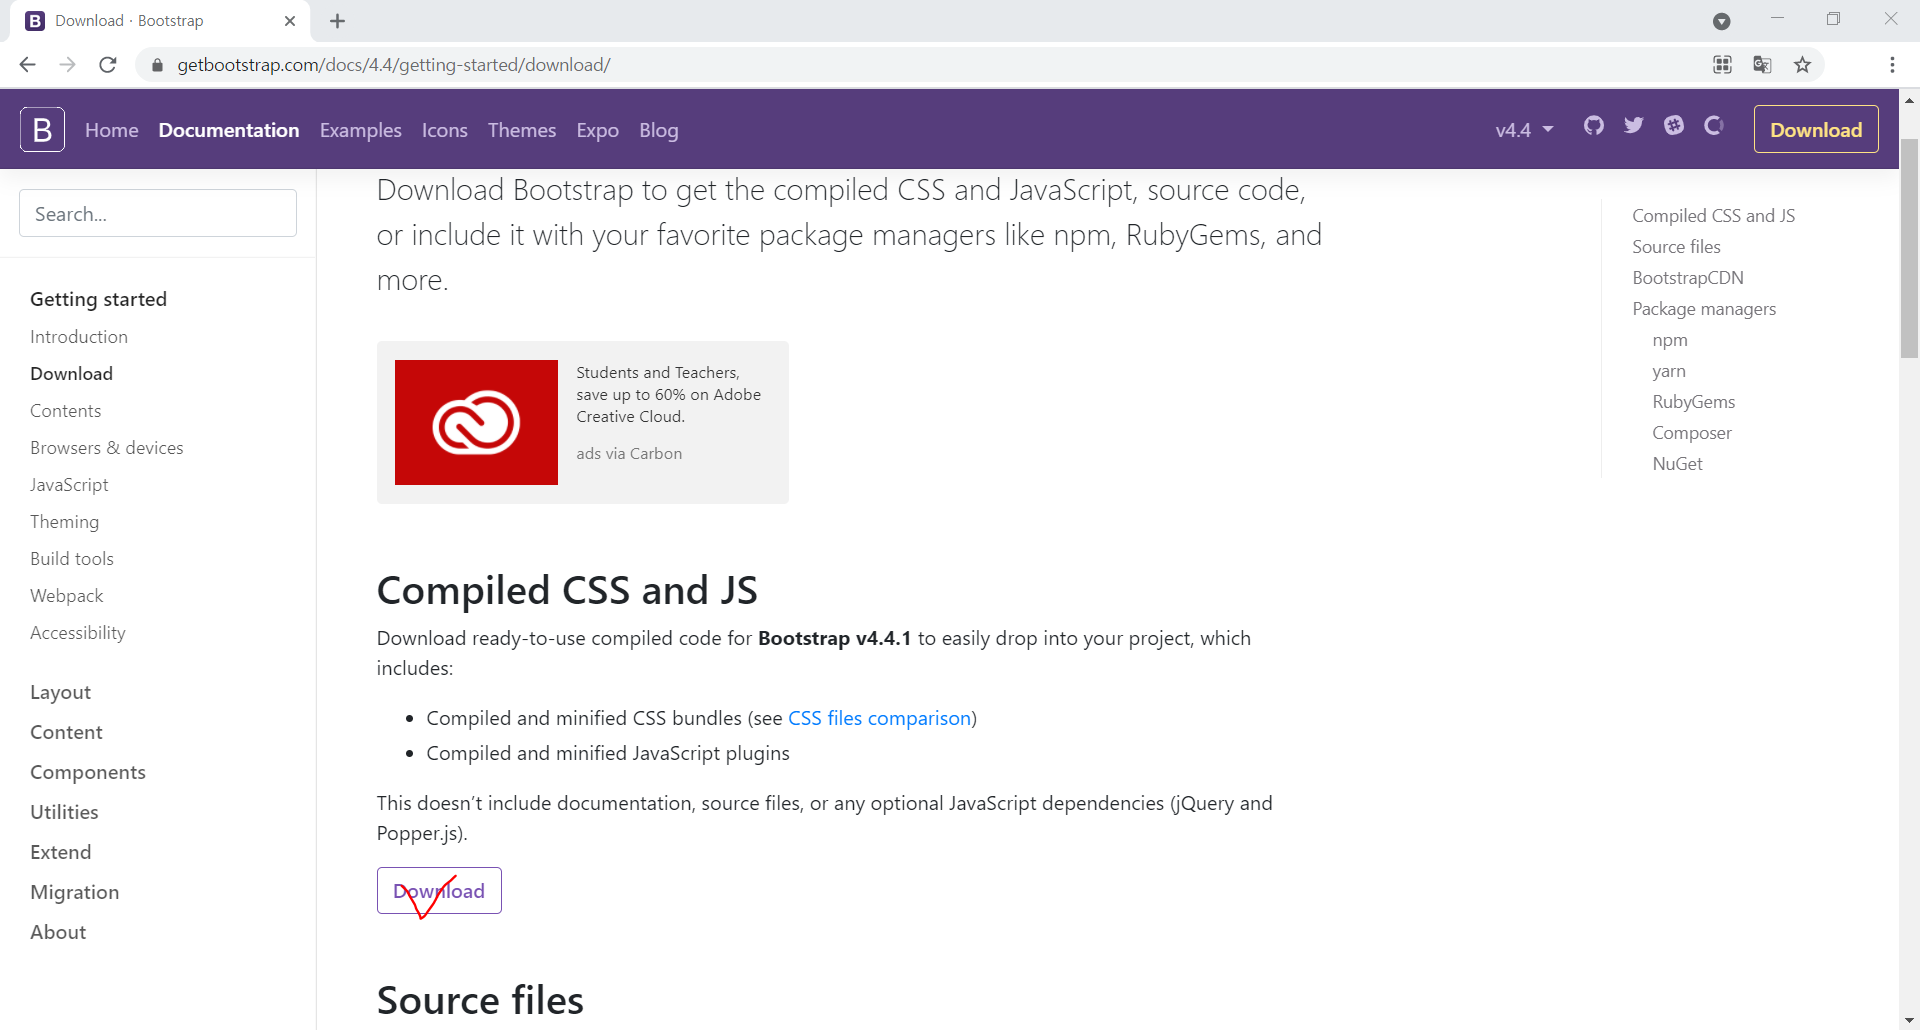Open Webpack in sidebar
The height and width of the screenshot is (1030, 1920).
pos(66,596)
